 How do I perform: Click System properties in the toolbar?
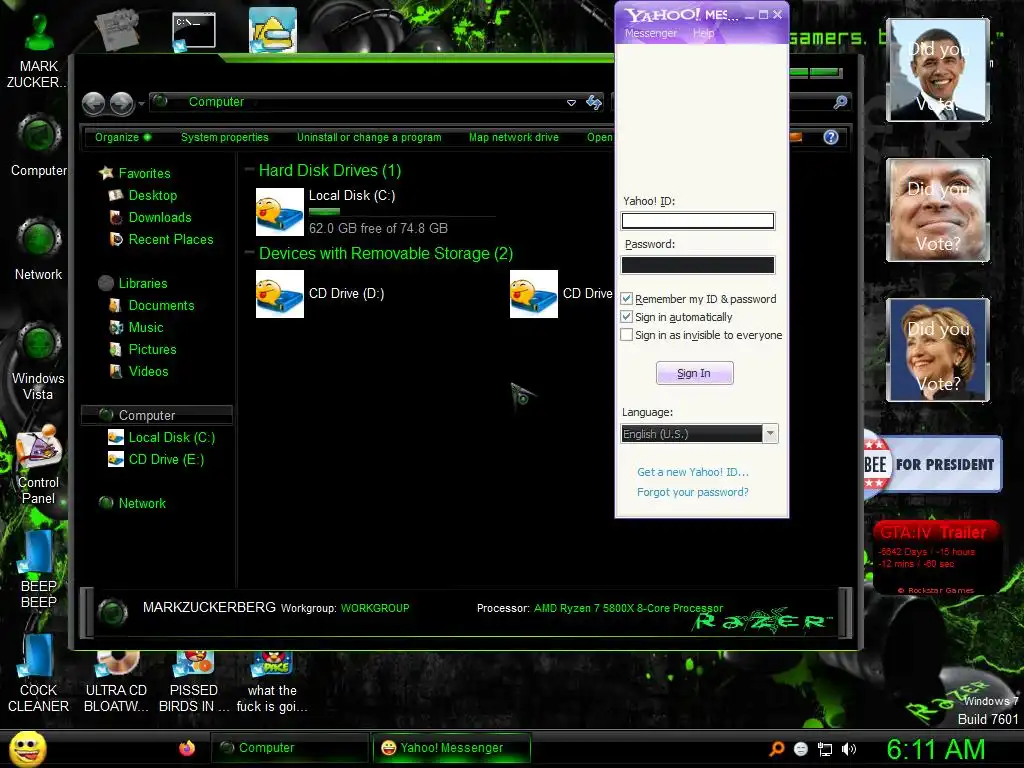click(225, 137)
